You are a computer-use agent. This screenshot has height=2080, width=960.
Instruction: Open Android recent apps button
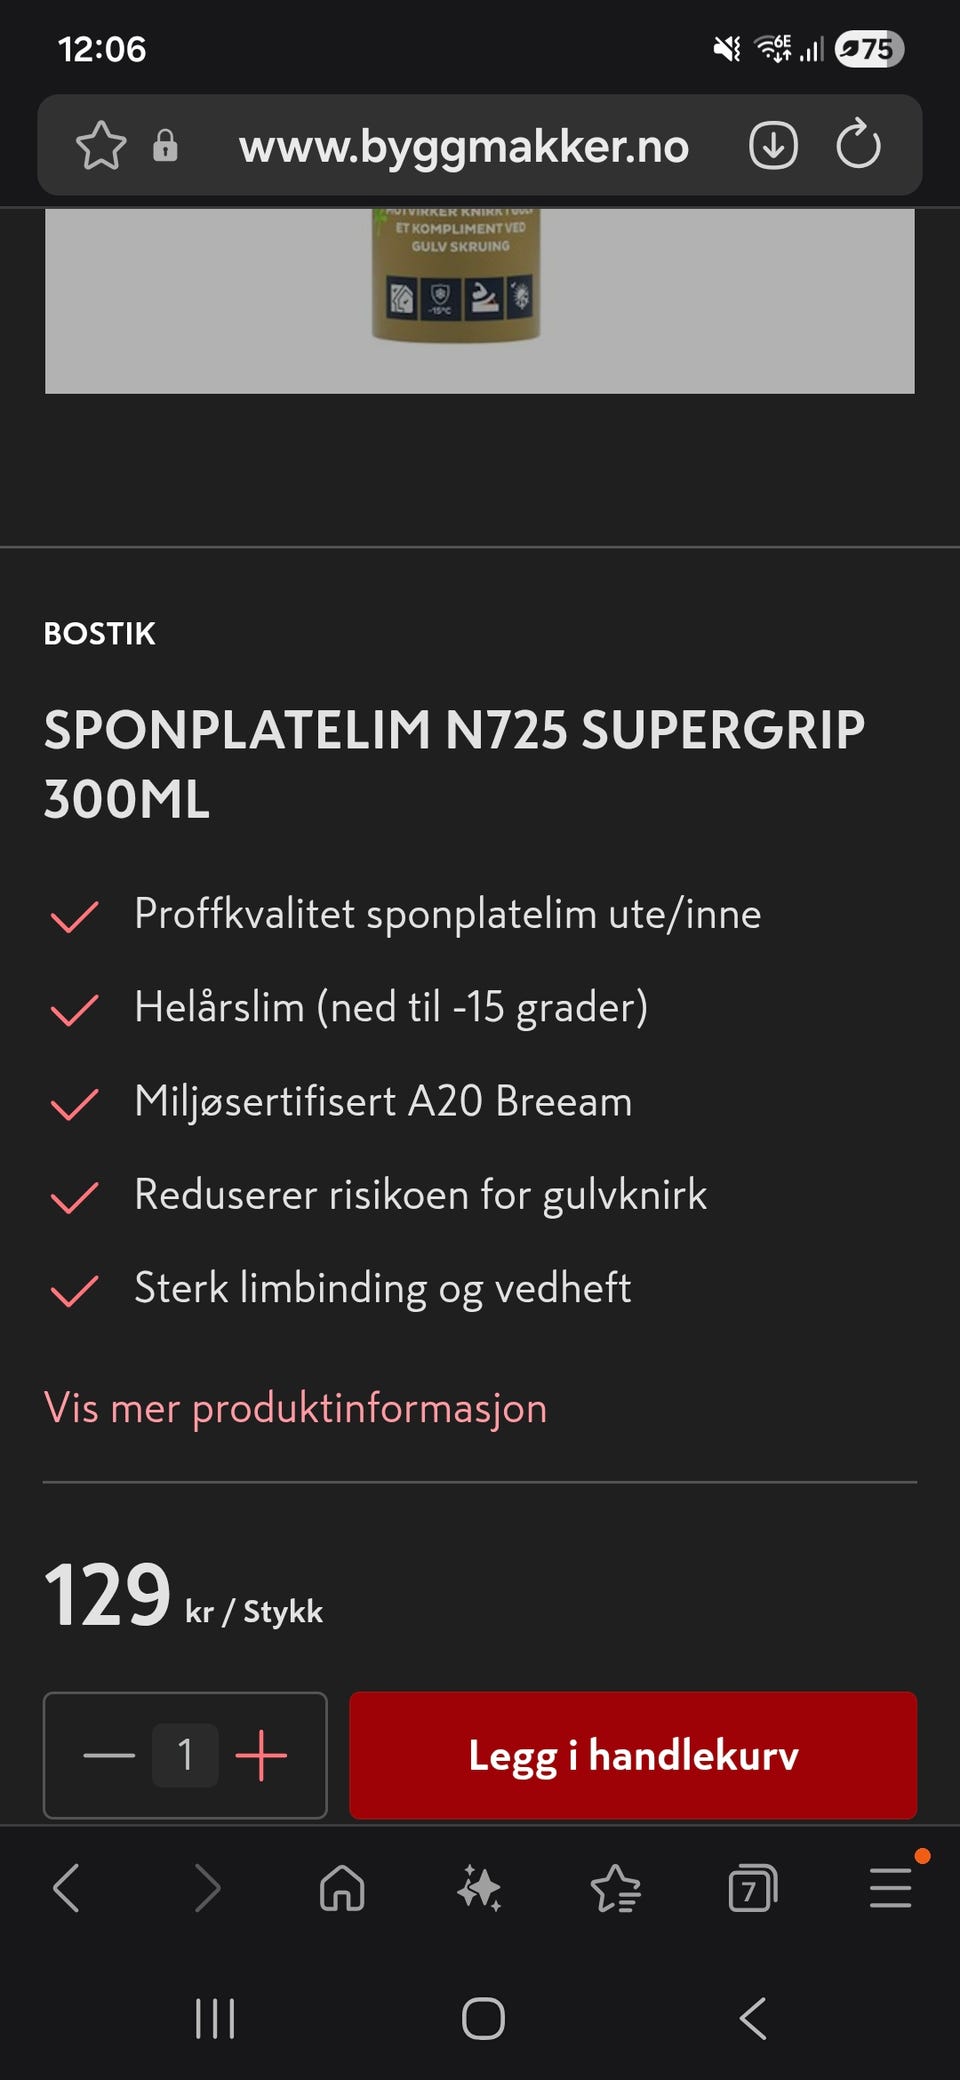(215, 2018)
